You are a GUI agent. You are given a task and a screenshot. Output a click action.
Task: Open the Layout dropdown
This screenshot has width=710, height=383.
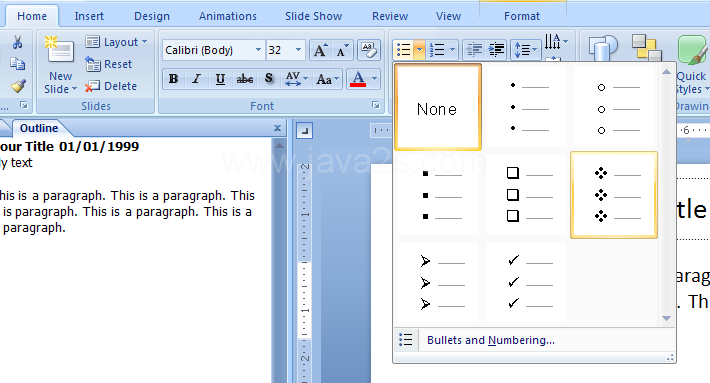(116, 42)
